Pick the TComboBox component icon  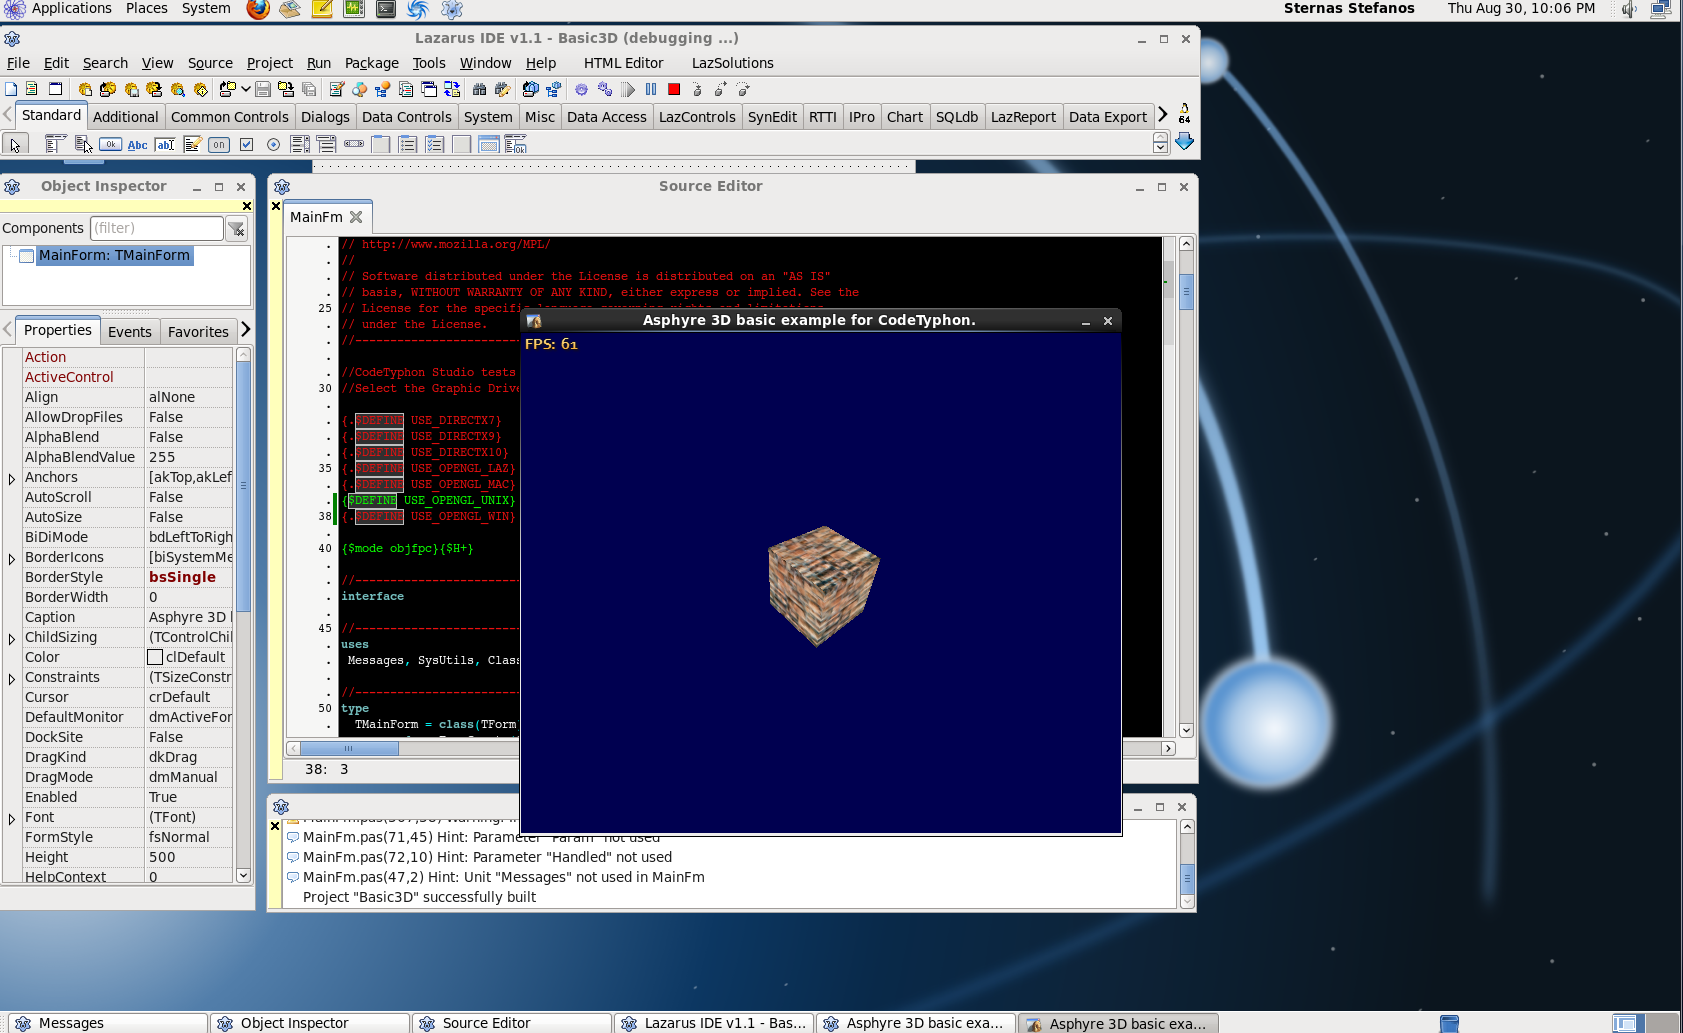pyautogui.click(x=327, y=144)
